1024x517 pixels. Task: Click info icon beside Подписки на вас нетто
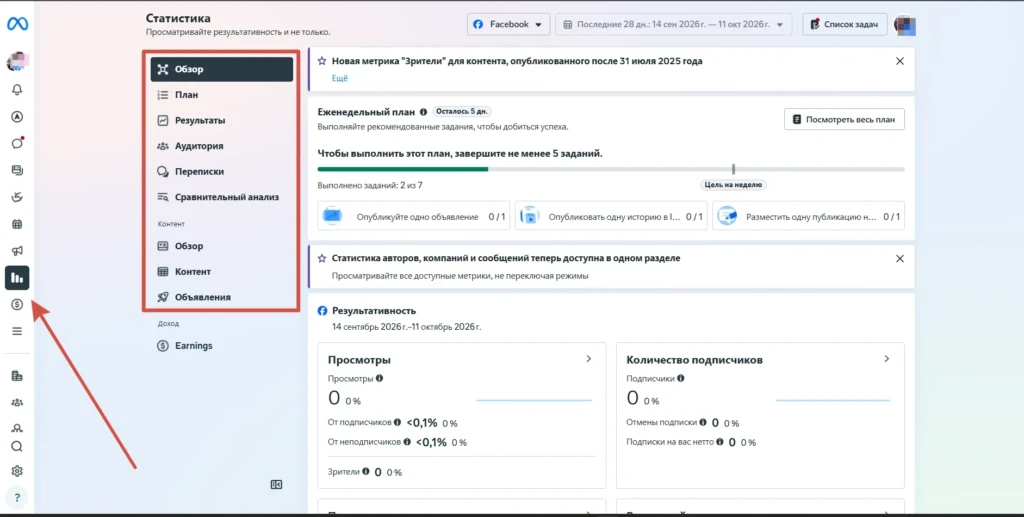(720, 442)
